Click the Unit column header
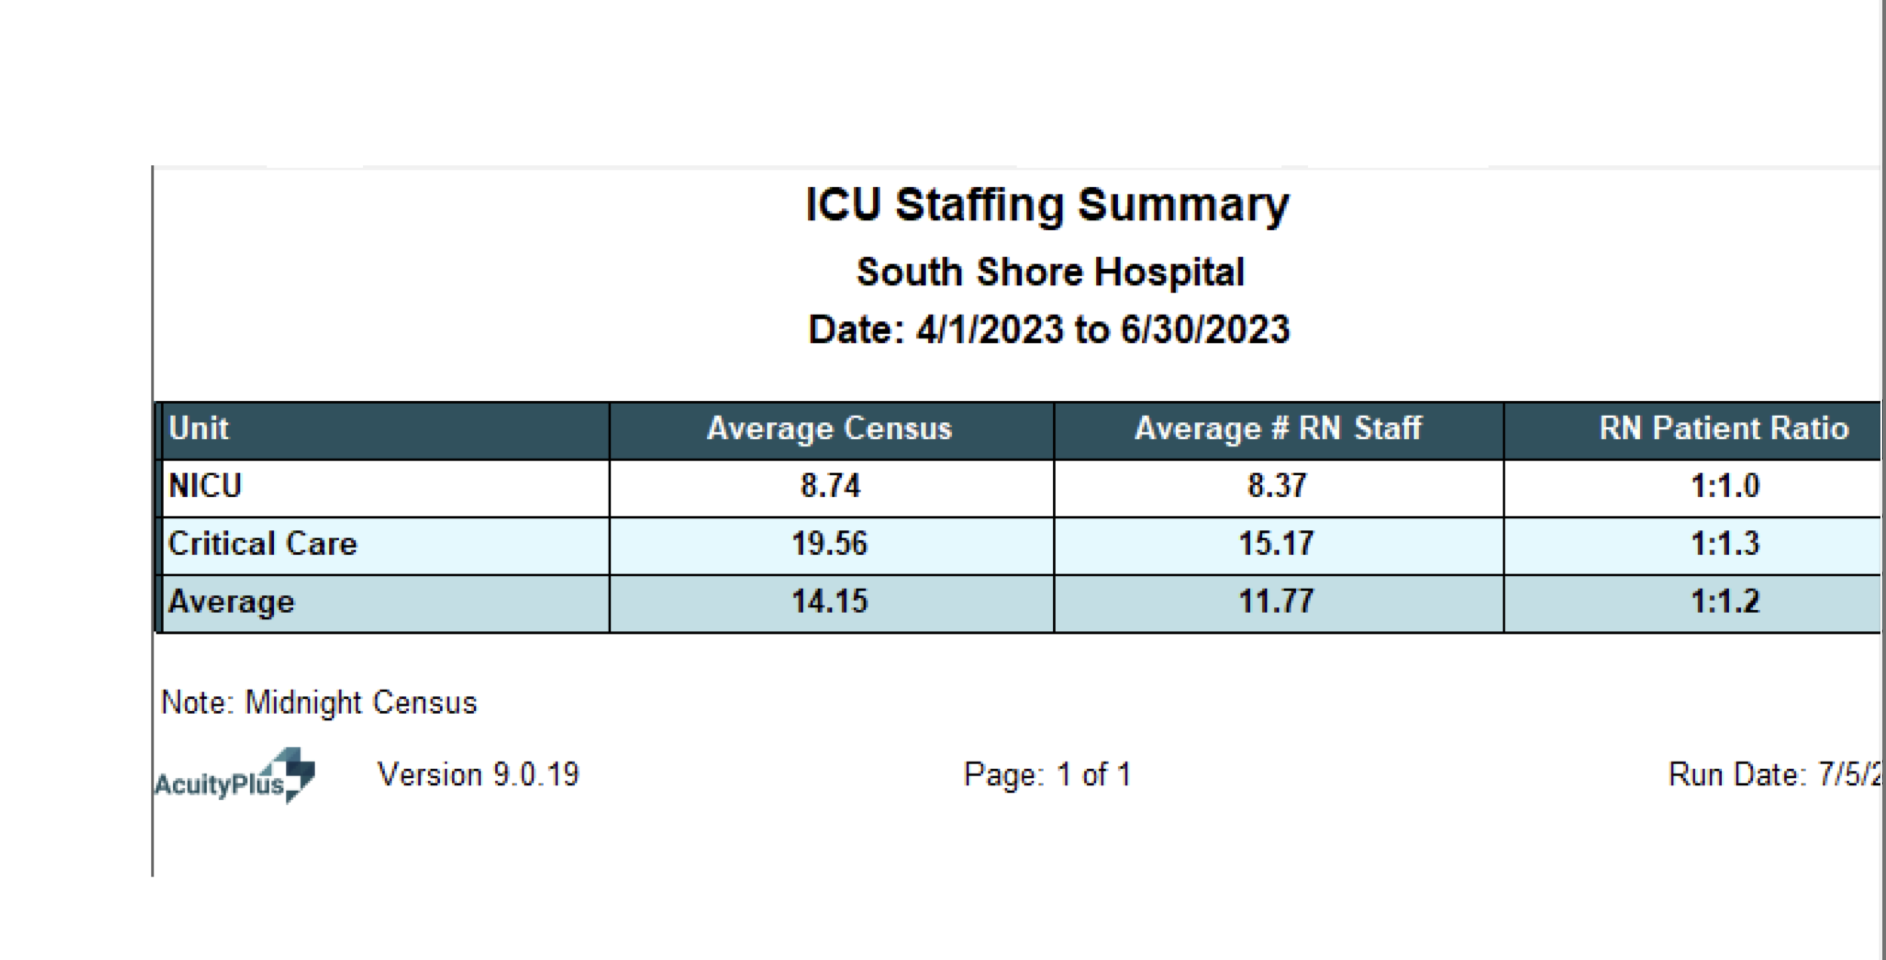The width and height of the screenshot is (1886, 960). click(x=199, y=429)
